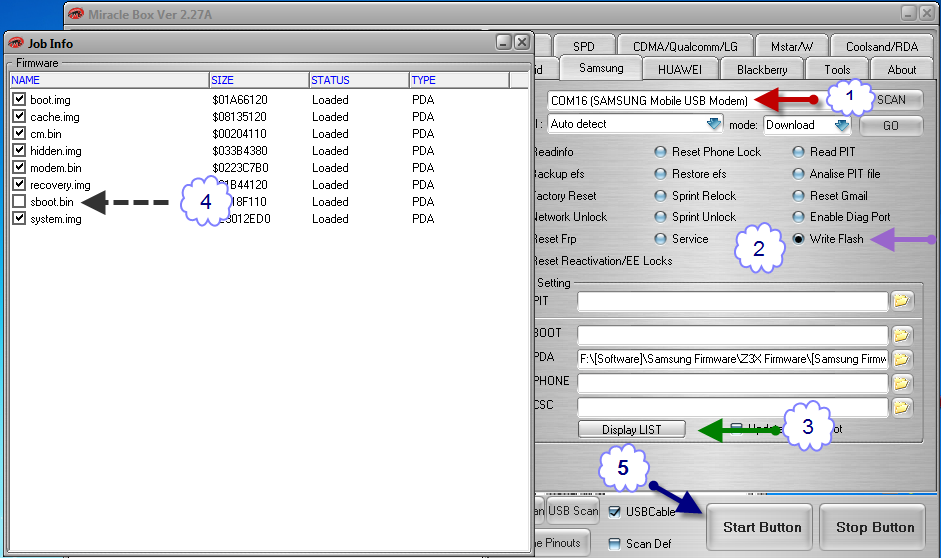Select Enable Diag Port option
The image size is (941, 558).
tap(798, 217)
